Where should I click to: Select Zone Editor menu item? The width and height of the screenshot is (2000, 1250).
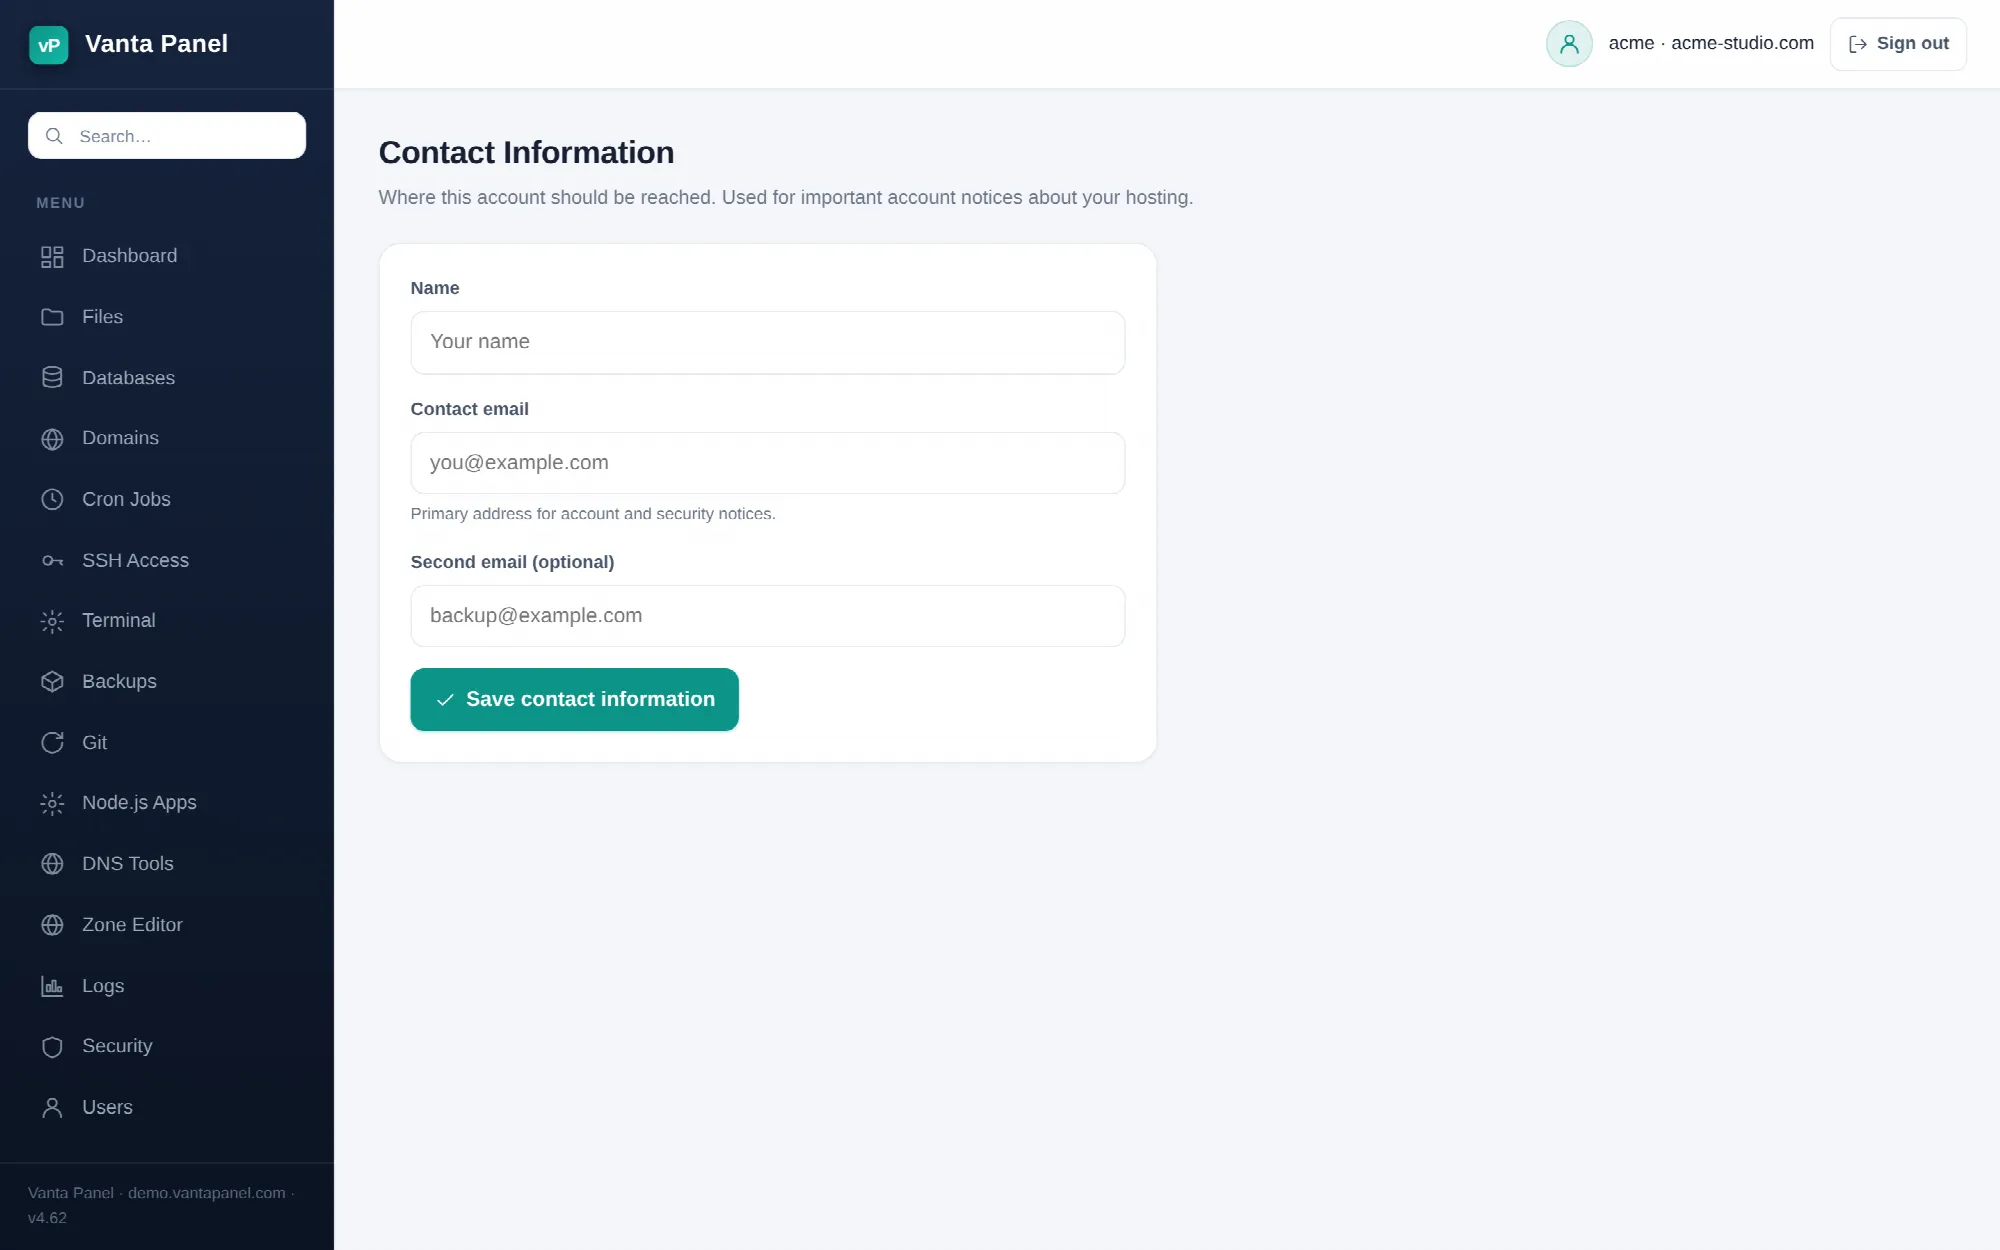coord(167,924)
